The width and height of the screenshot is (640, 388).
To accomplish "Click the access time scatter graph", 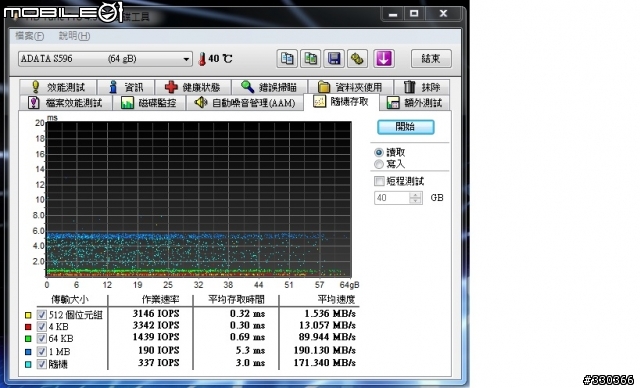I will (199, 200).
